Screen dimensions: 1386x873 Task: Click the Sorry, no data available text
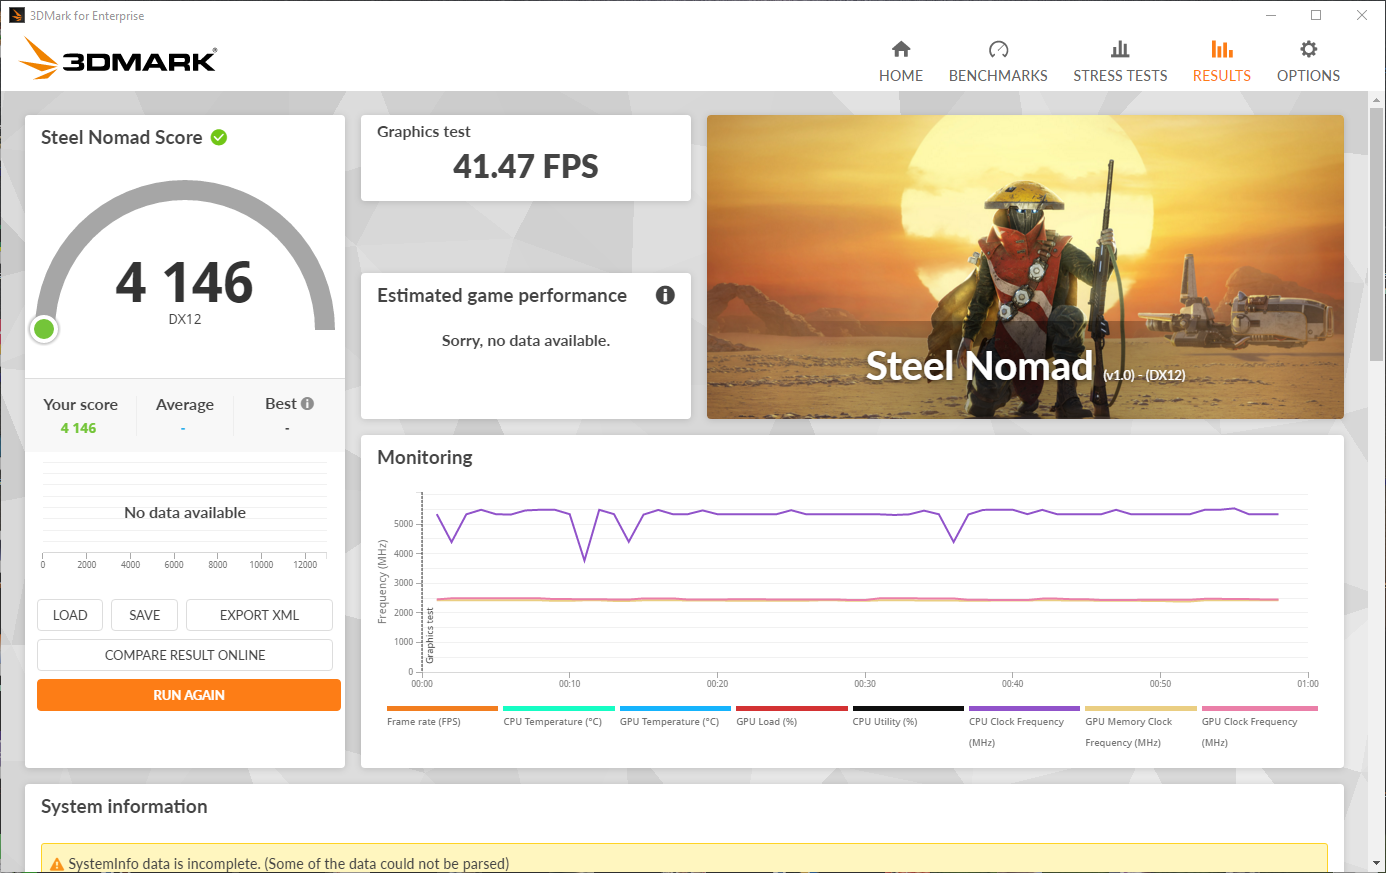pyautogui.click(x=526, y=341)
